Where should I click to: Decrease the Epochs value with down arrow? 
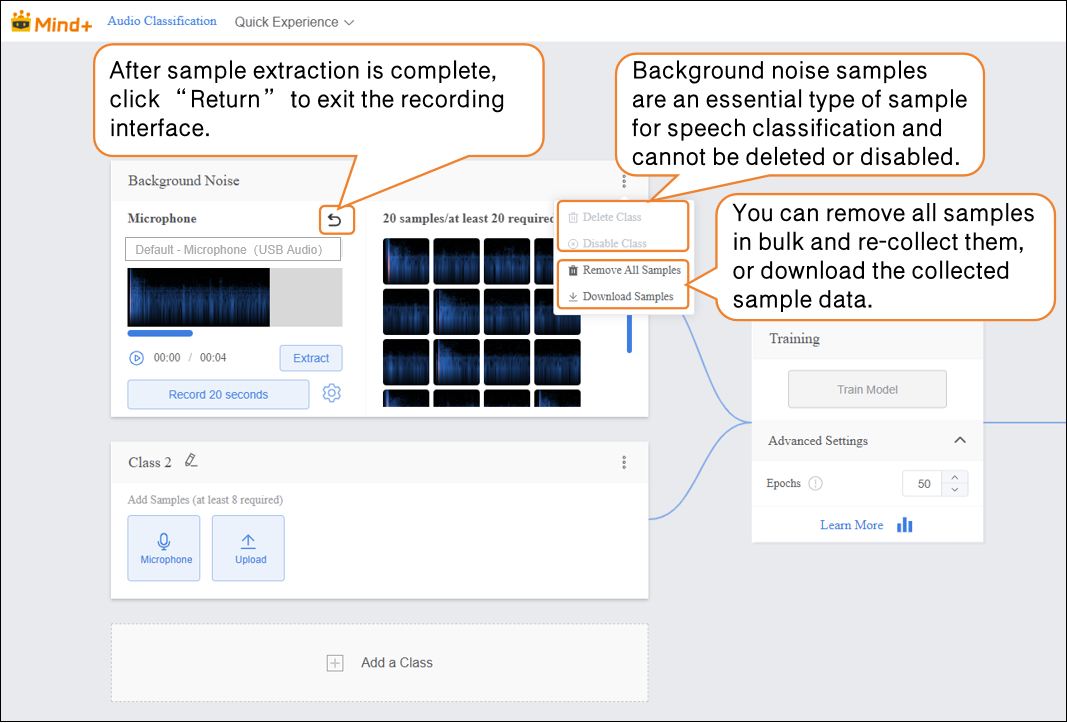(x=955, y=490)
